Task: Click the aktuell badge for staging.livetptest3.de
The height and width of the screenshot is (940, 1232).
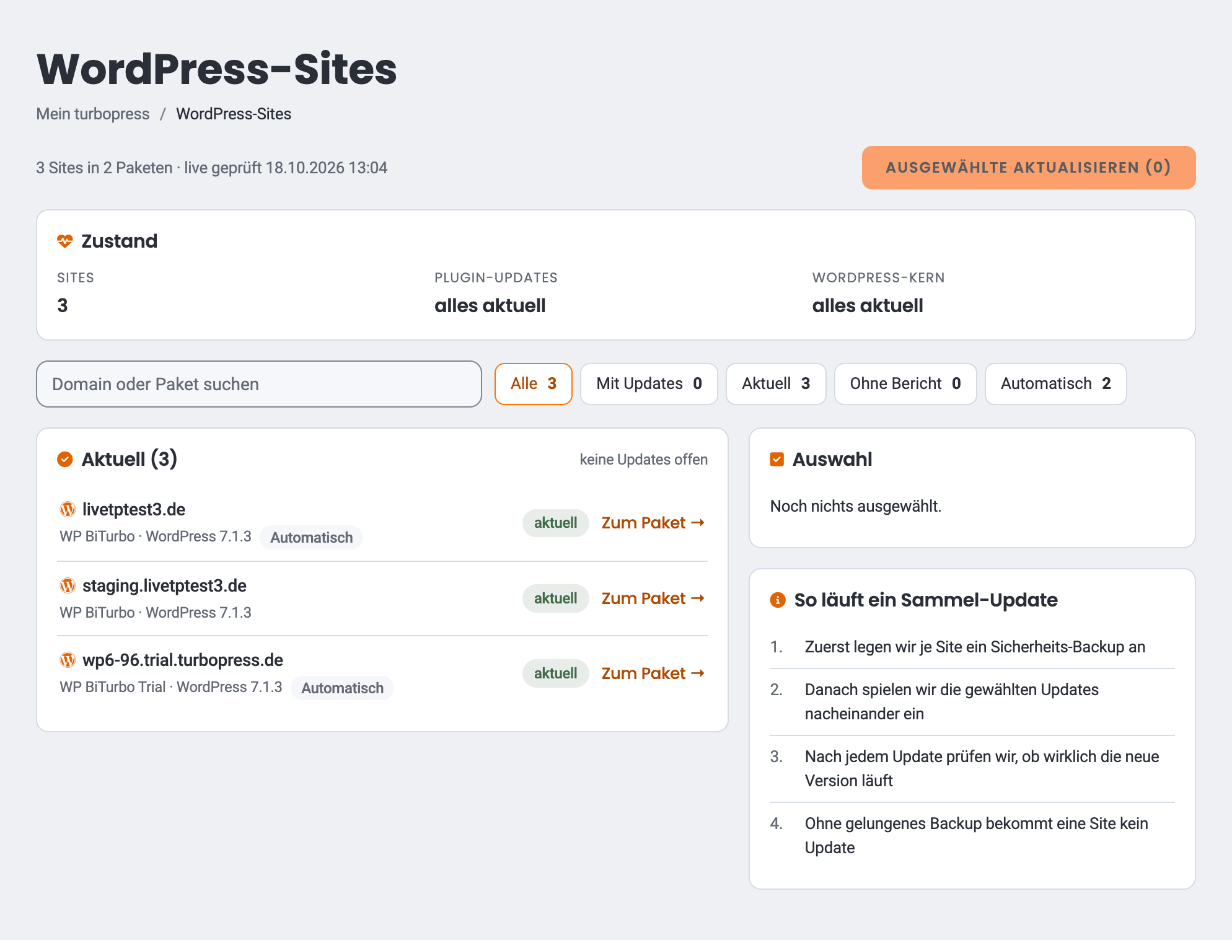Action: (x=556, y=598)
